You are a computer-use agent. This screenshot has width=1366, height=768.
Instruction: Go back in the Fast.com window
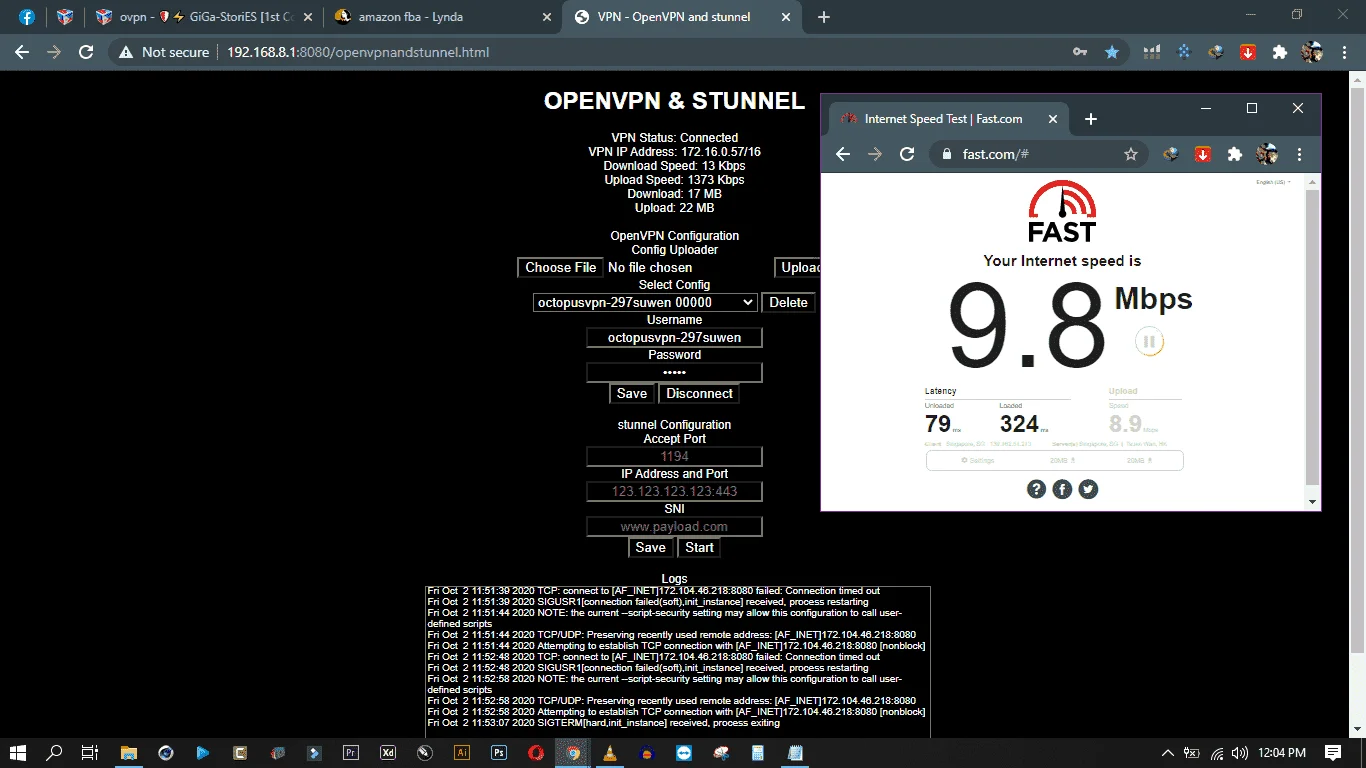(843, 154)
